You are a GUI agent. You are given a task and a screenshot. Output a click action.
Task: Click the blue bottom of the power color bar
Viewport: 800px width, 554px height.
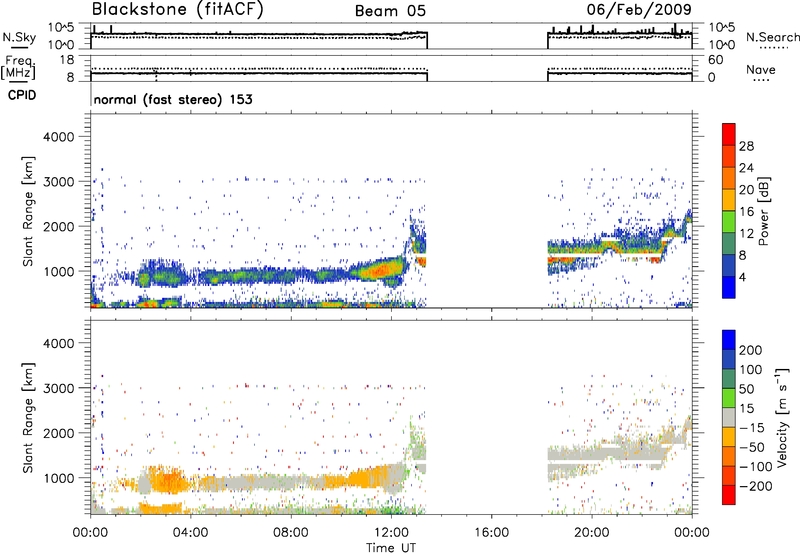[x=729, y=287]
